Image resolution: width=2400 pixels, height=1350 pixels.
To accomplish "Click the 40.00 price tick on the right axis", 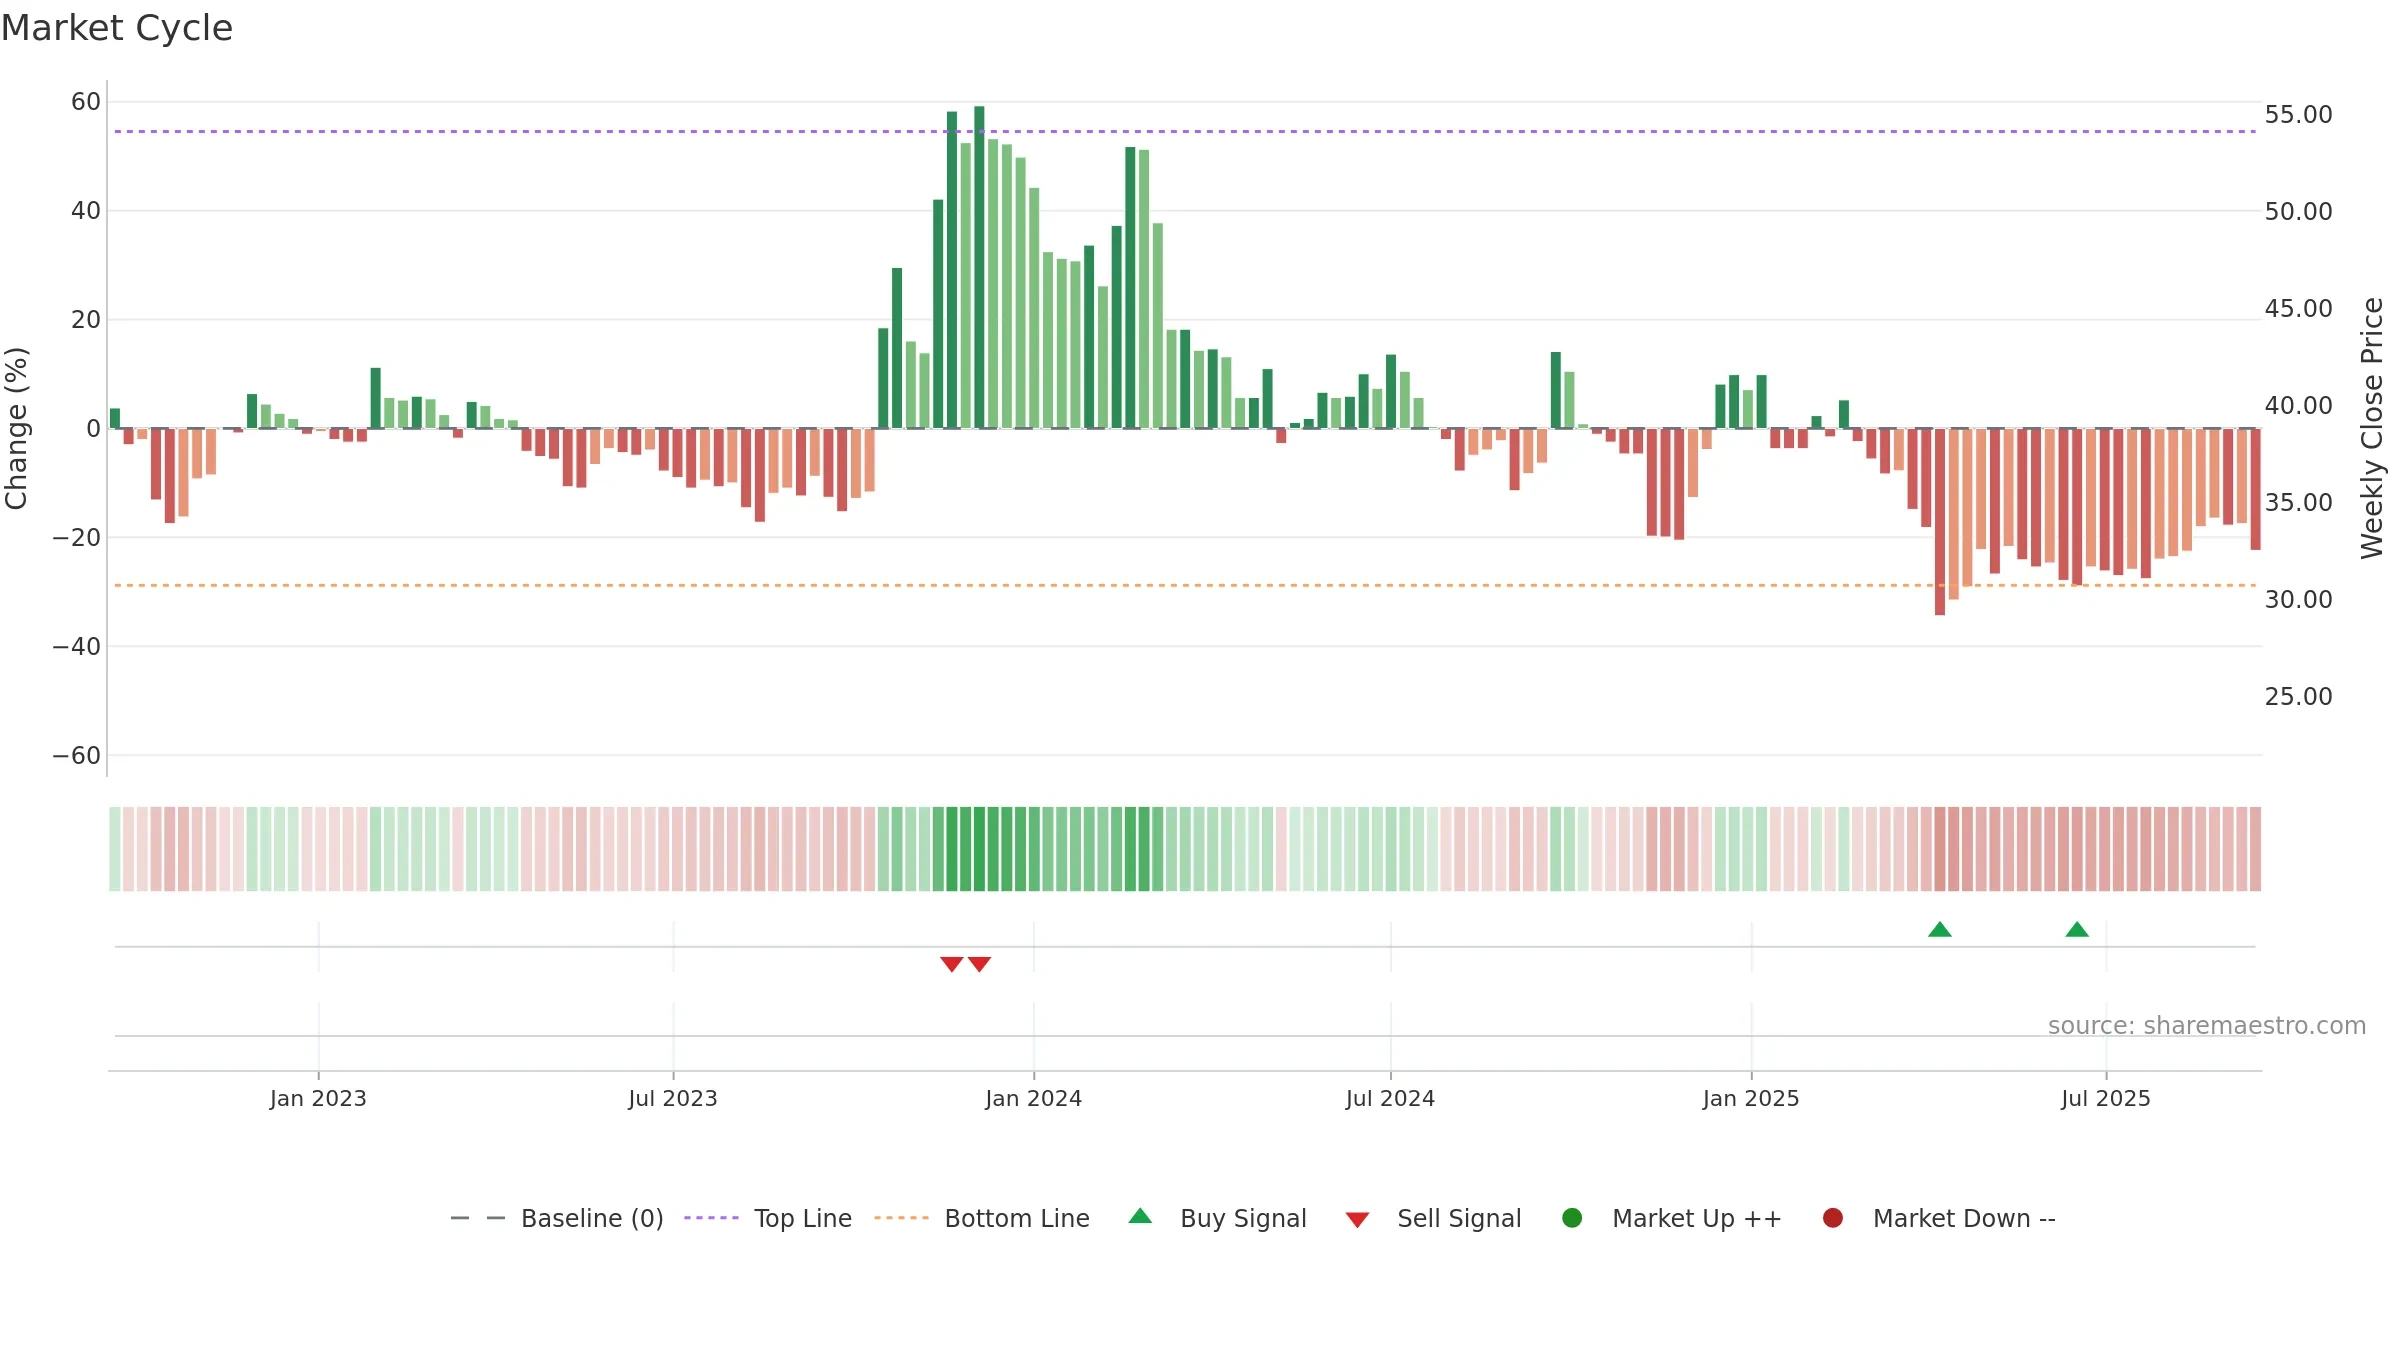I will [2298, 406].
